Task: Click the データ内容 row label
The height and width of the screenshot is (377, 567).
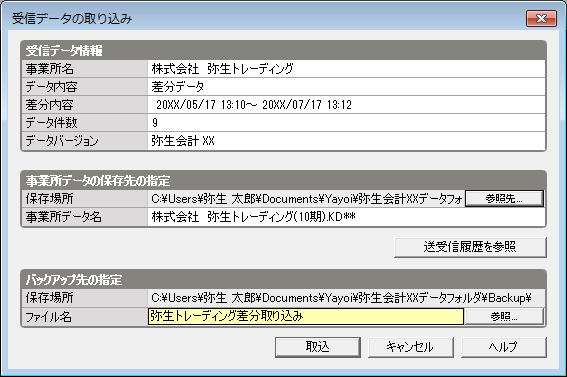Action: (51, 87)
